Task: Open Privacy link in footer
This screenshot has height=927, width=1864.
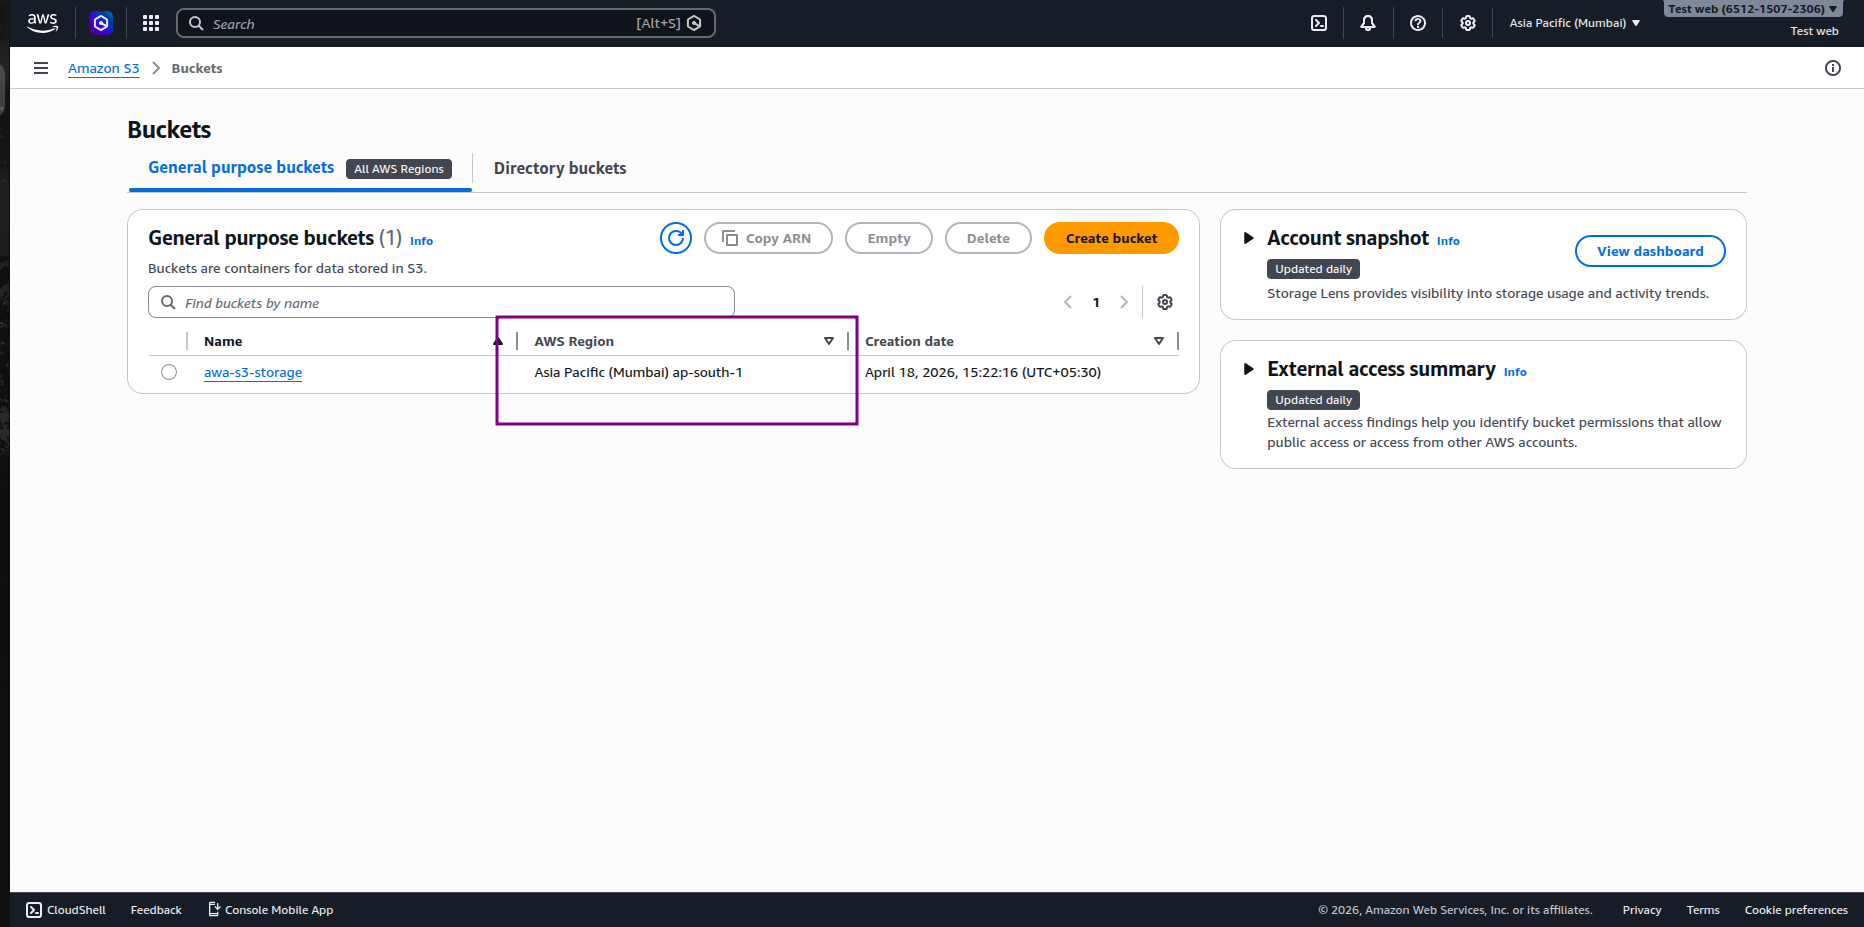Action: point(1642,910)
